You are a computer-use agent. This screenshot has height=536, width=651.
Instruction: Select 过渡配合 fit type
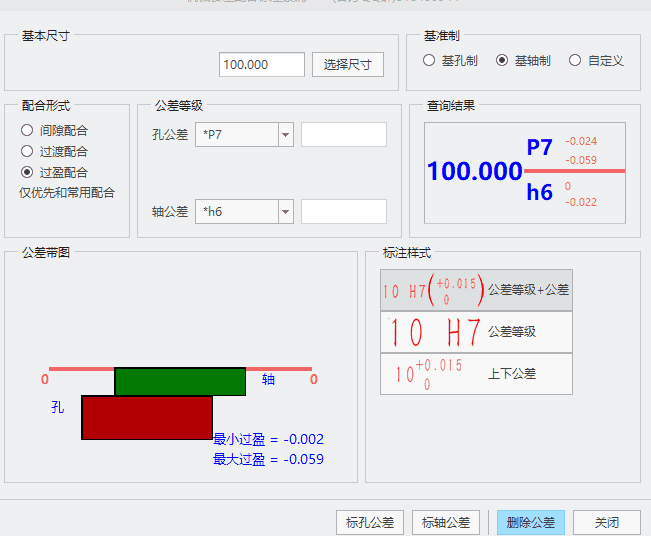coord(27,151)
